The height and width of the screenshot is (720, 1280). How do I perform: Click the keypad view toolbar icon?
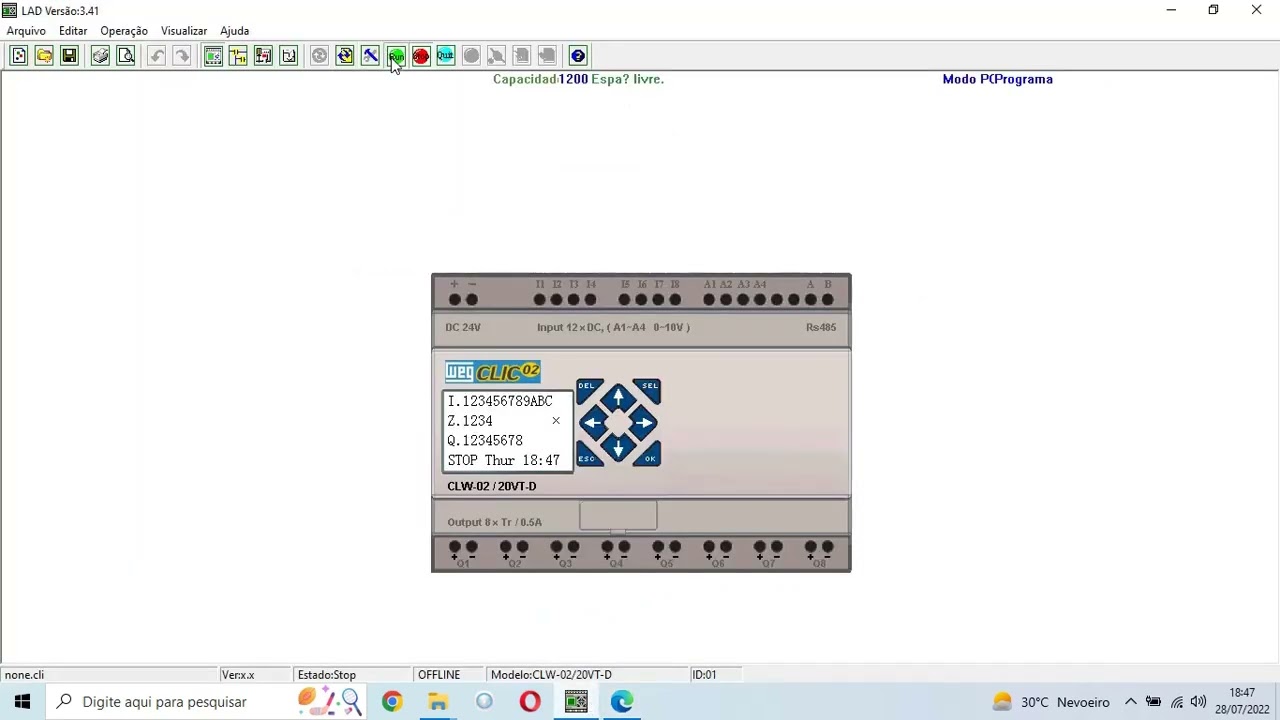[x=213, y=56]
